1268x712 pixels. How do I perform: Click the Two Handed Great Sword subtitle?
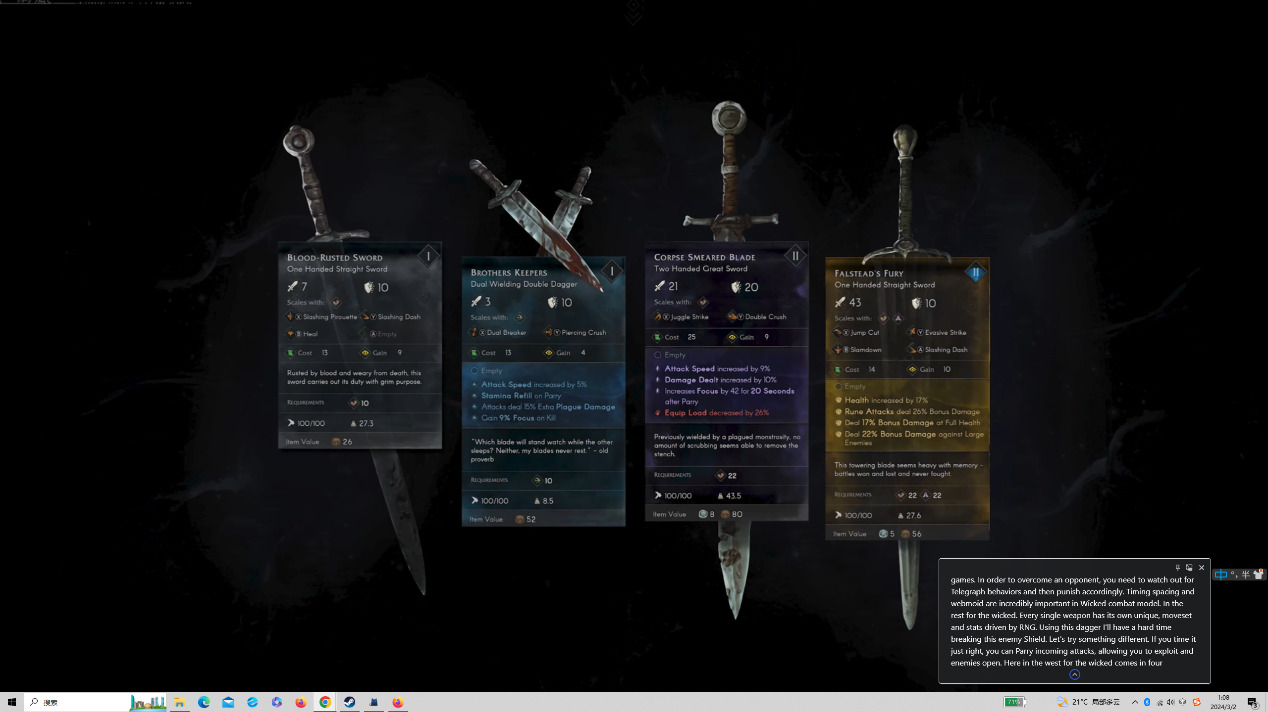coord(700,269)
